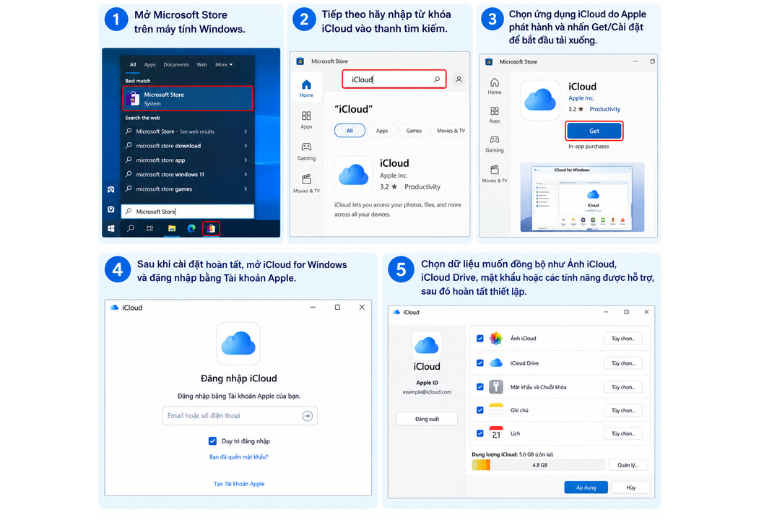Switch to Web tab in Windows search

coord(201,65)
